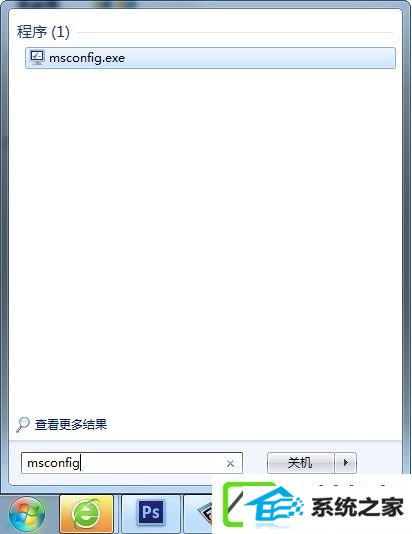Select the 程序 (1) category header
Screen dimensions: 412x534
(x=43, y=32)
